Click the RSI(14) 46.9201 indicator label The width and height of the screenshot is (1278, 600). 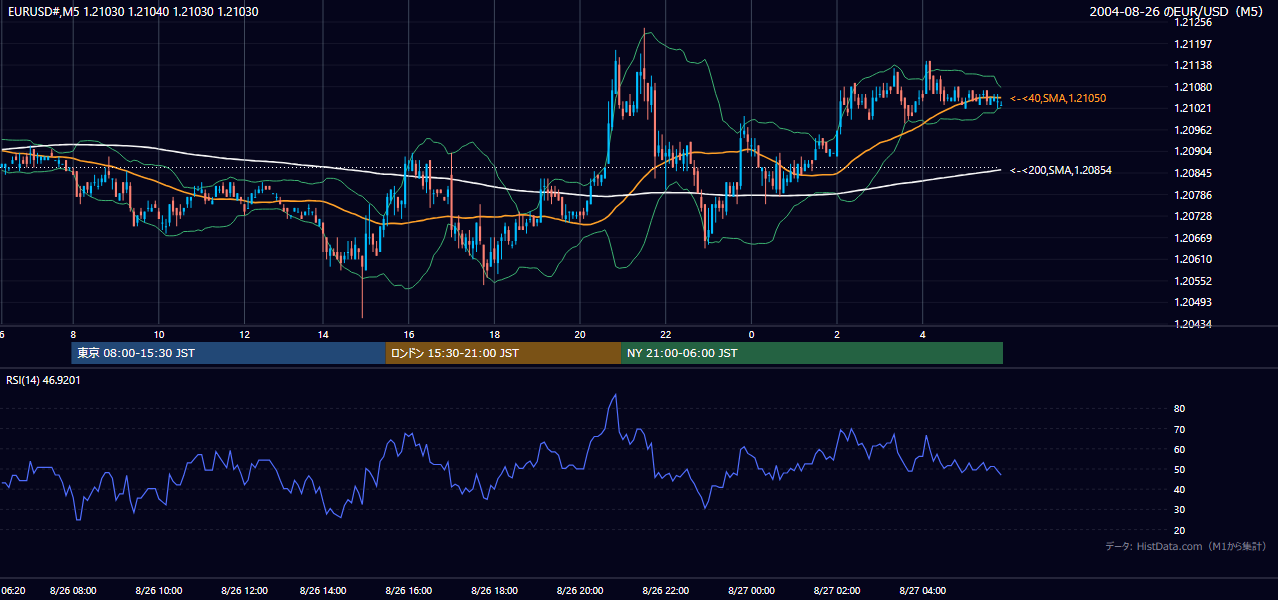point(43,380)
